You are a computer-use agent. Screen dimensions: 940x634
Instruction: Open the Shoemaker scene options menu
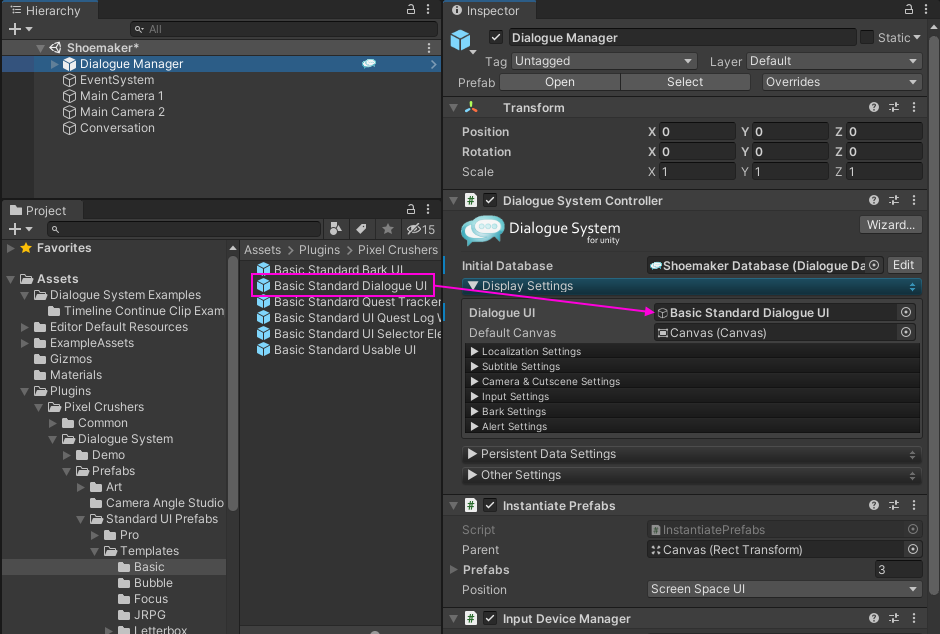point(429,48)
